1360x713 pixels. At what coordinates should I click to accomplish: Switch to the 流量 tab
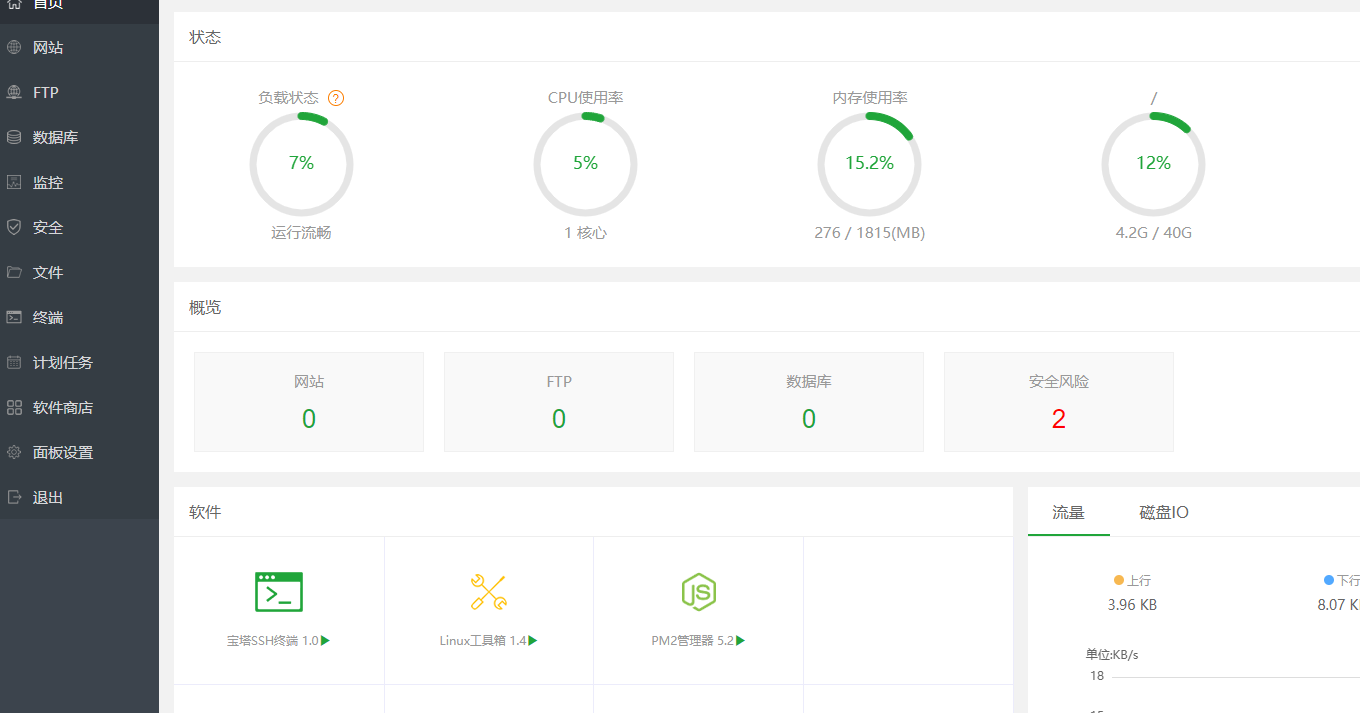(1068, 512)
